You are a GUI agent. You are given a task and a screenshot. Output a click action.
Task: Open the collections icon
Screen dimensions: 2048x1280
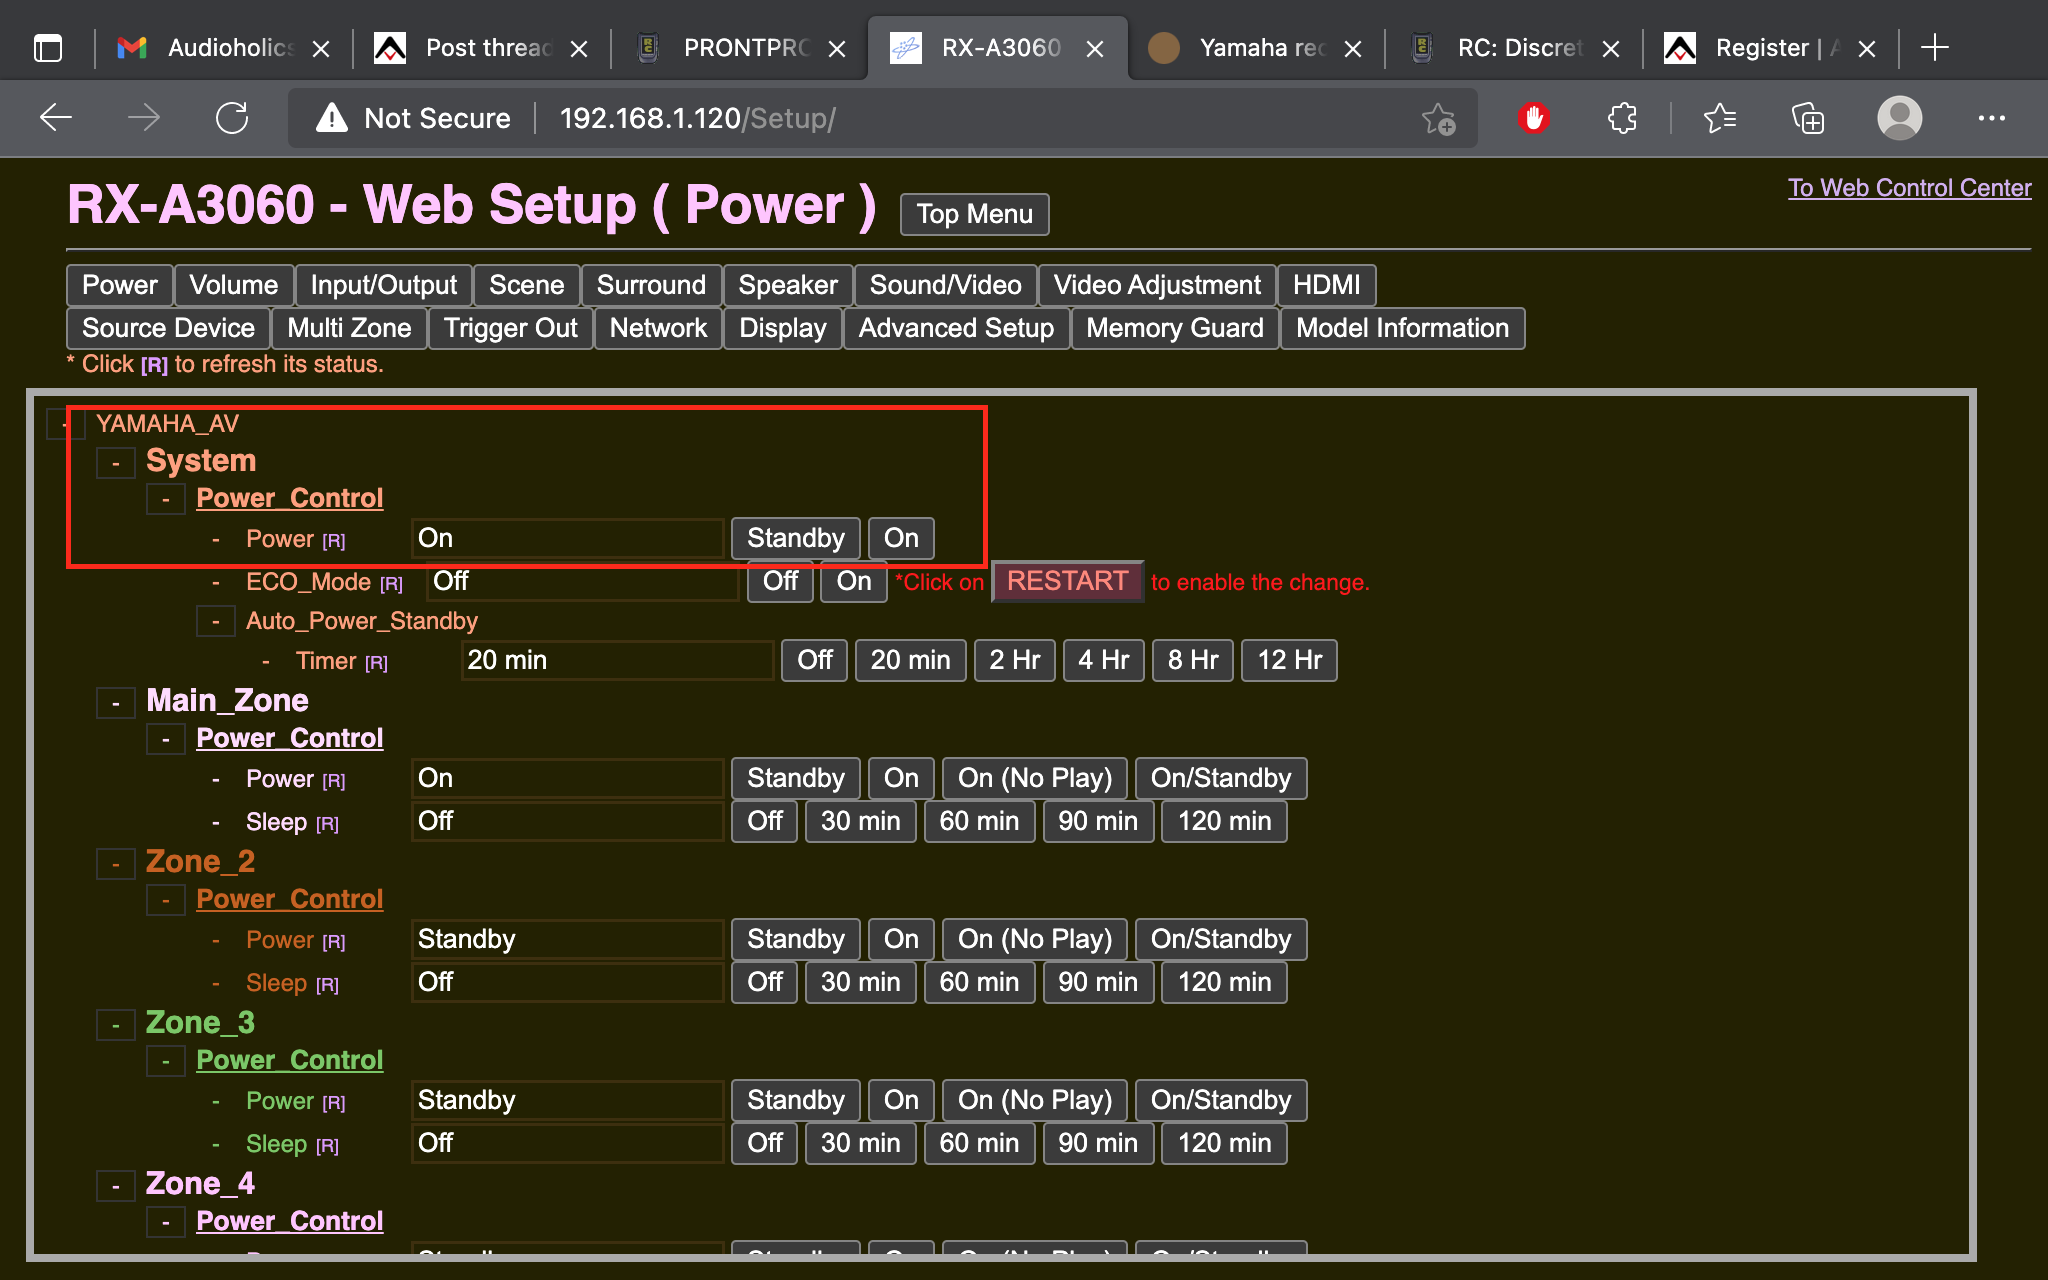click(1808, 118)
